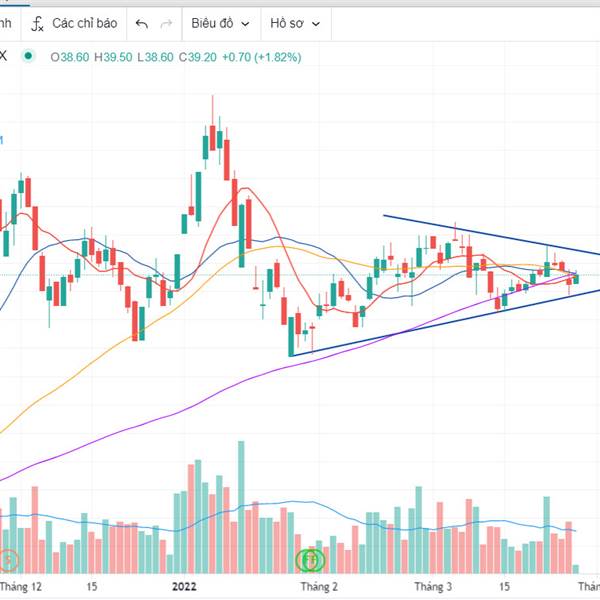Click the high value H39.50

(x=113, y=57)
